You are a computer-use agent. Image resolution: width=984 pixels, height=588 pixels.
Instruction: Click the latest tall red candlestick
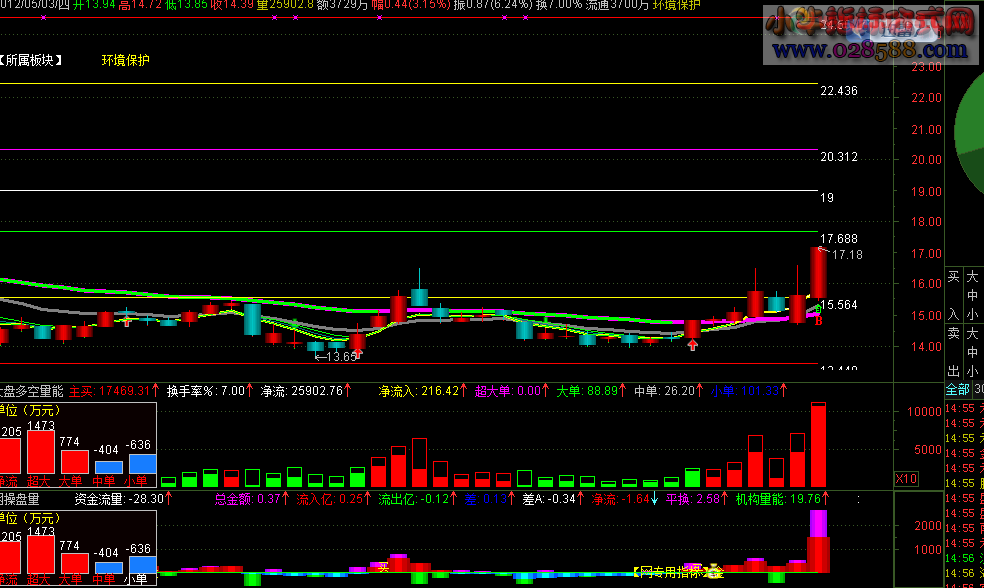coord(818,272)
